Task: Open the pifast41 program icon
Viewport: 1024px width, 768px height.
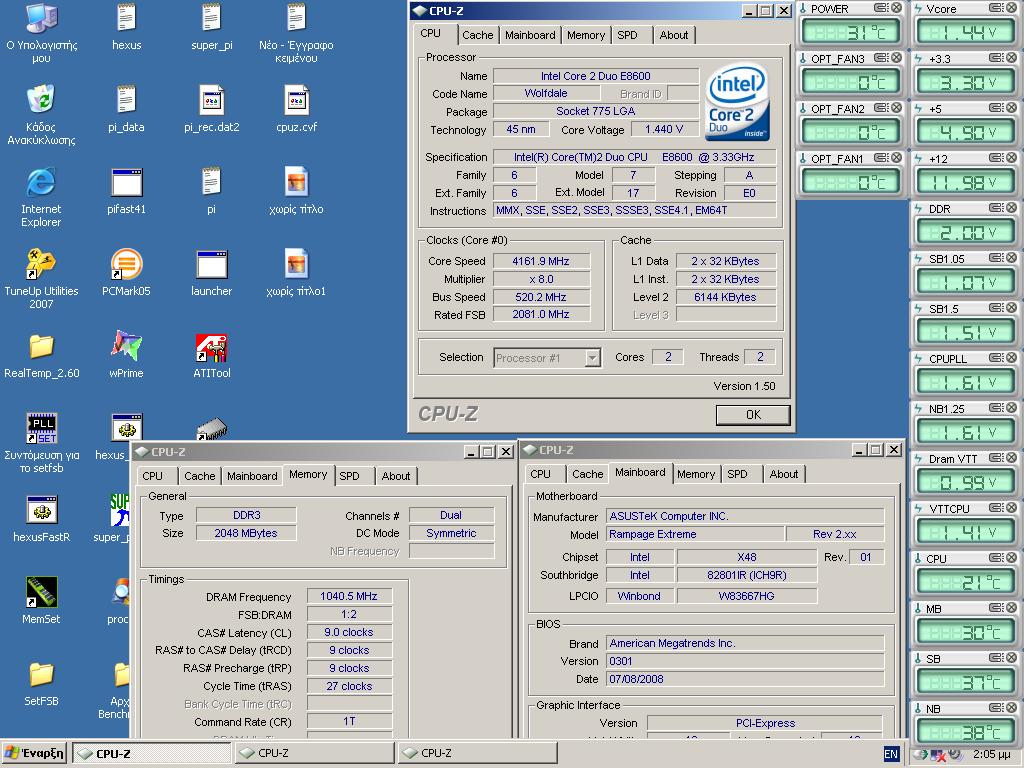Action: [x=126, y=182]
